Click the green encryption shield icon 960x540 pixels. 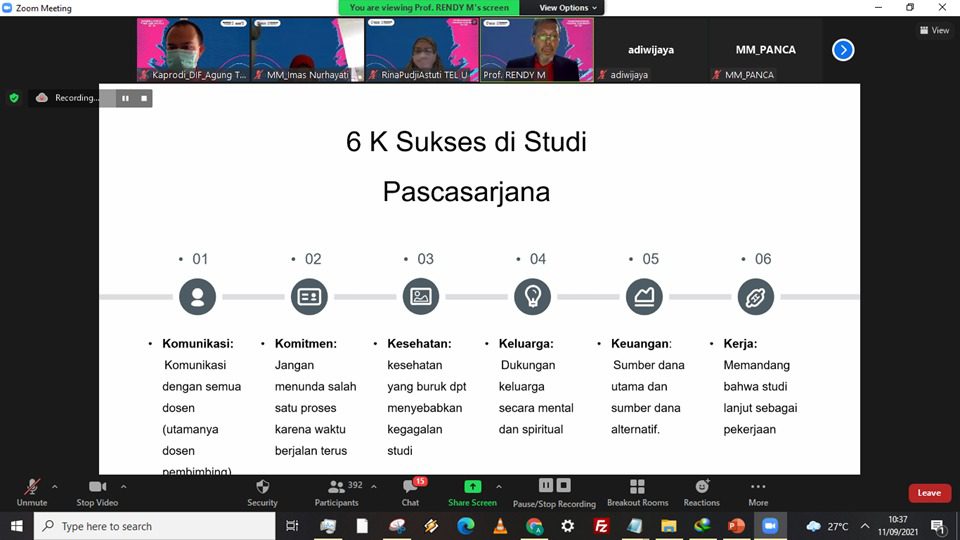[x=14, y=98]
